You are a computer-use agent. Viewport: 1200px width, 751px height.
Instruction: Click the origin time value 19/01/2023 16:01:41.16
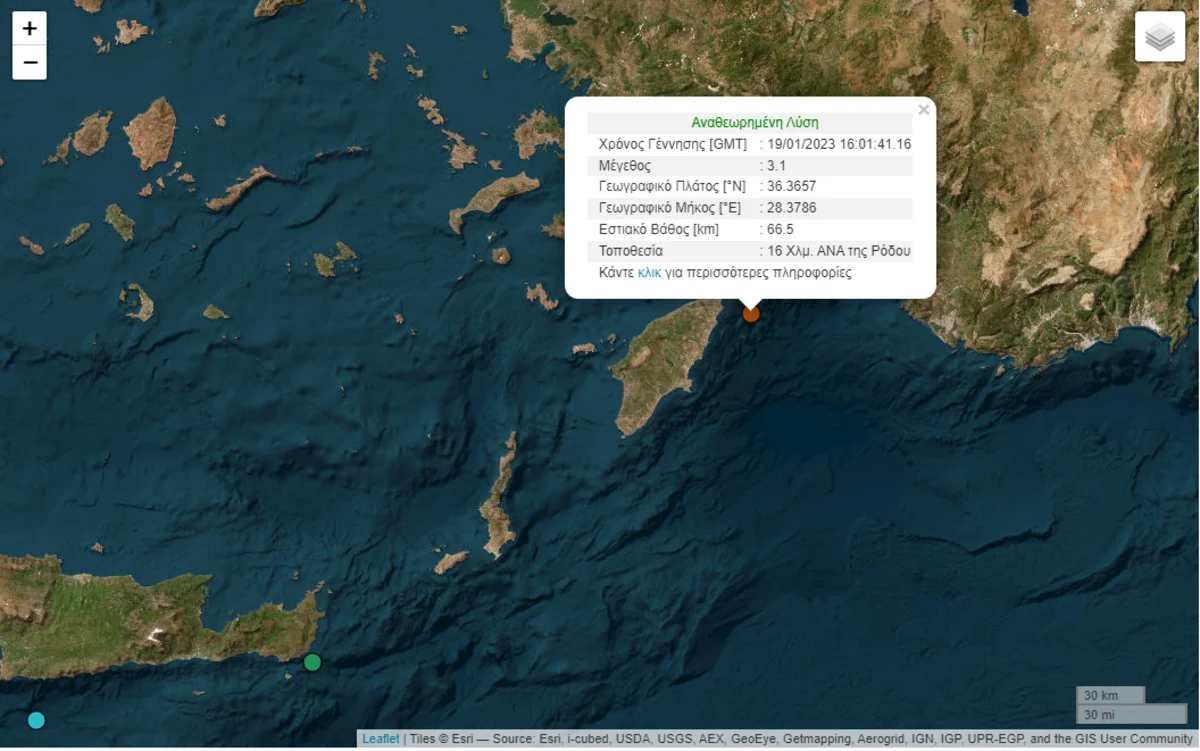coord(839,144)
